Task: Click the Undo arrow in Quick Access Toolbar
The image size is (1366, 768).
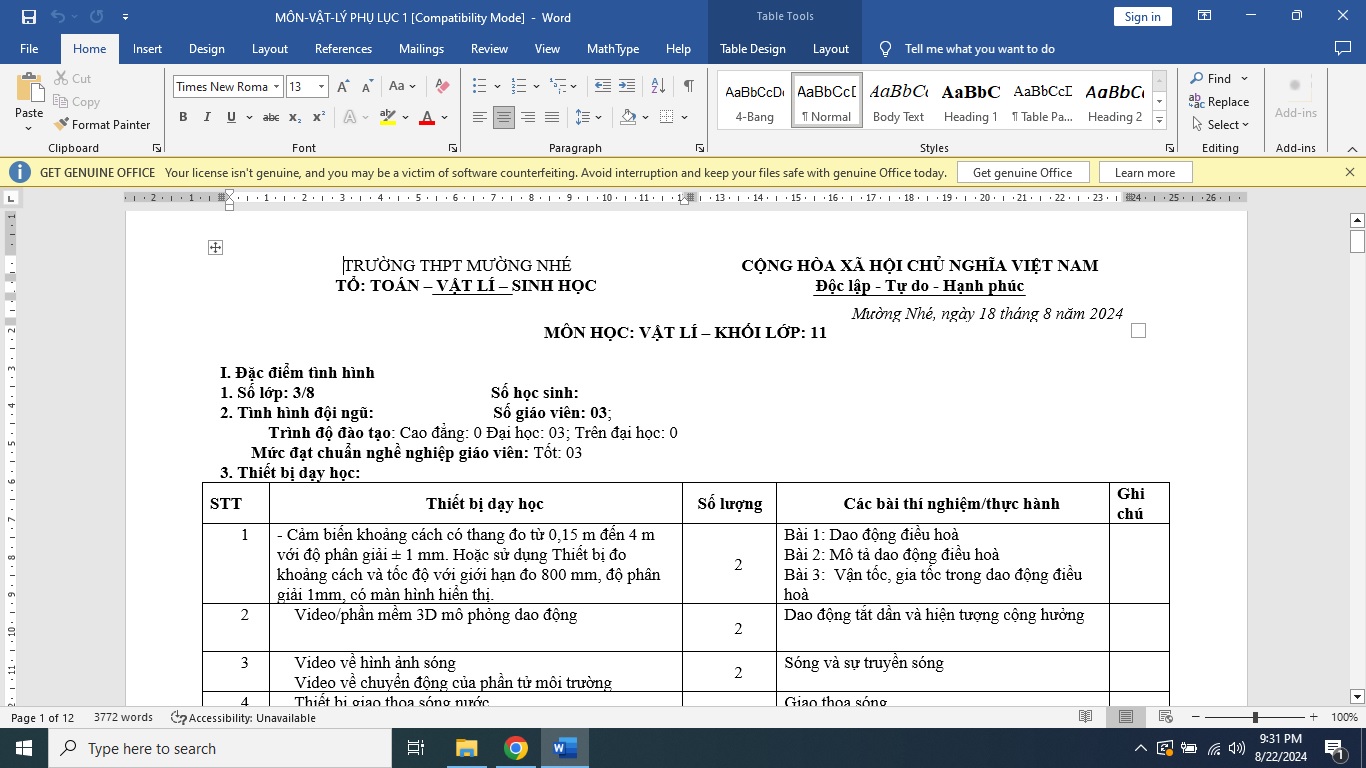Action: pos(57,17)
